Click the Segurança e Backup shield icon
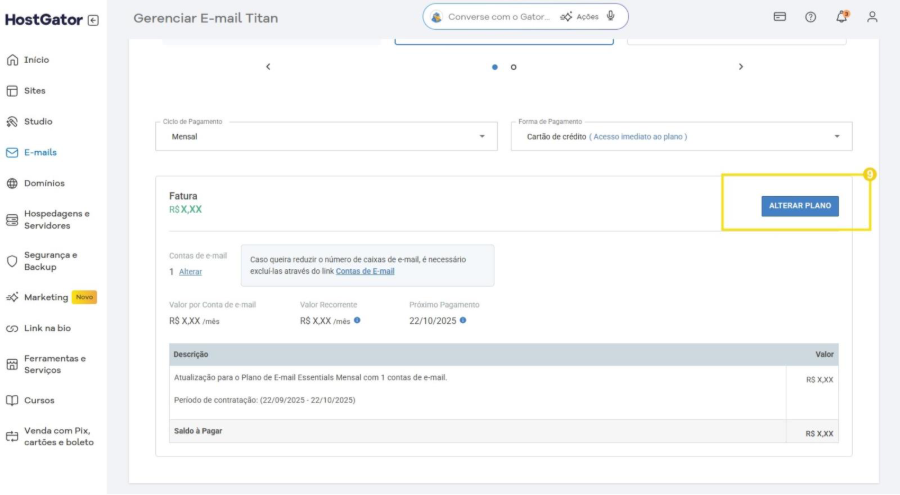The image size is (900, 495). 12,261
